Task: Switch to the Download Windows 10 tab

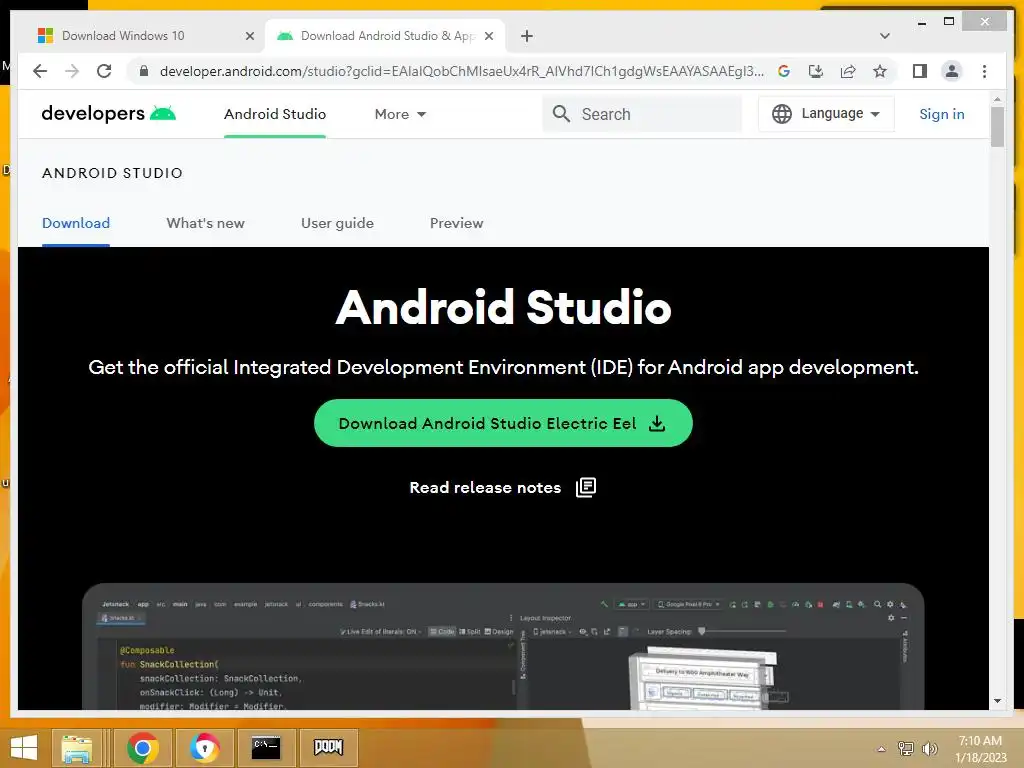Action: (x=147, y=36)
